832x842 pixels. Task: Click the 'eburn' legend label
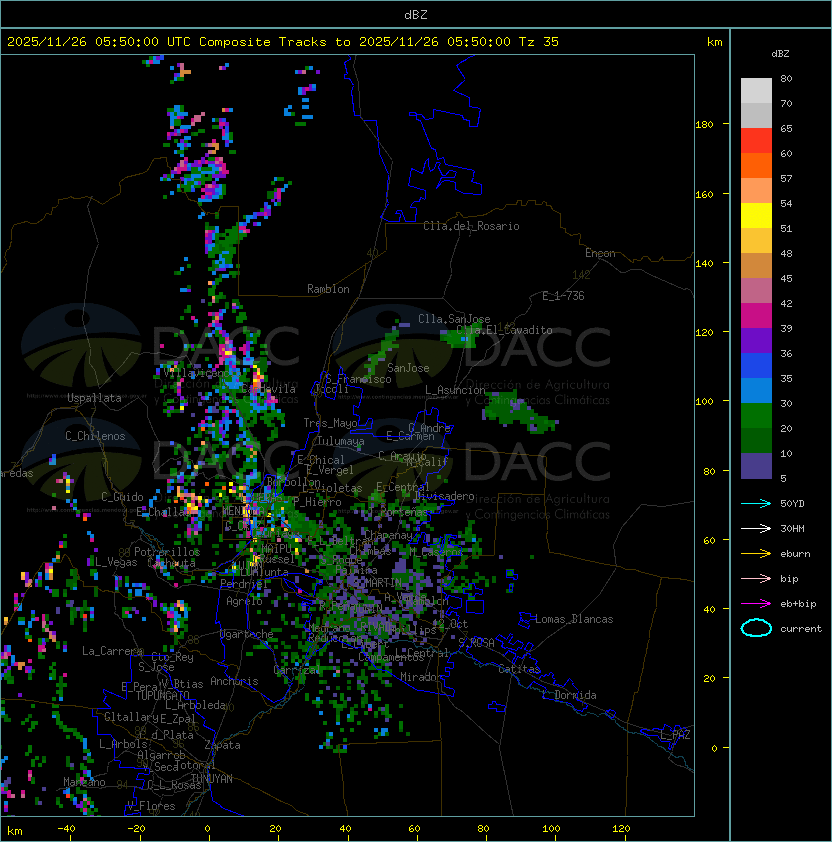[795, 554]
